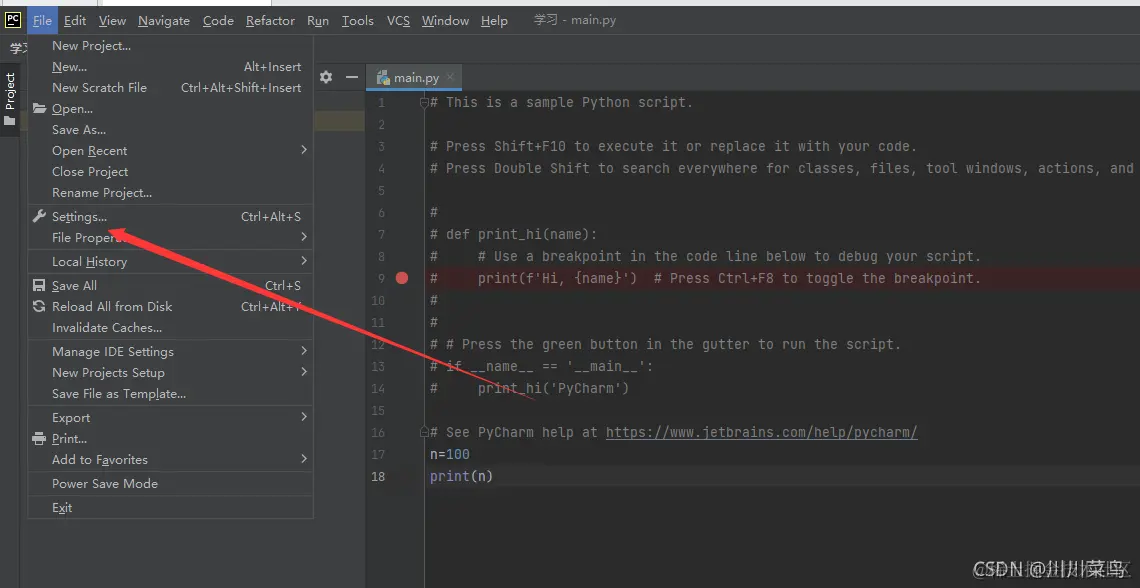1140x588 pixels.
Task: Open the Help menu
Action: (494, 20)
